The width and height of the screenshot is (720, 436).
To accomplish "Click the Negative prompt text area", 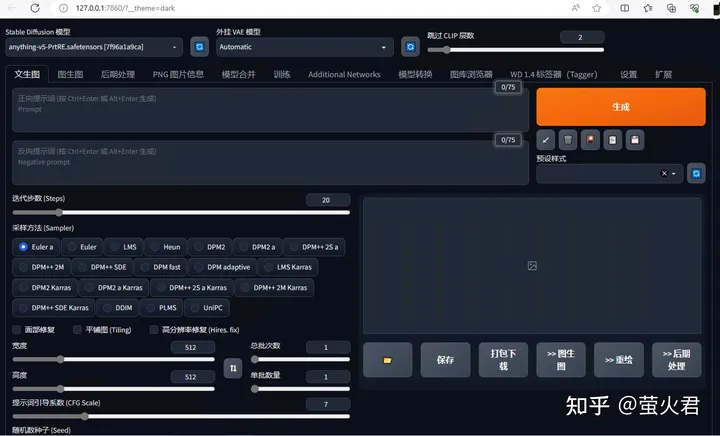I will 270,163.
